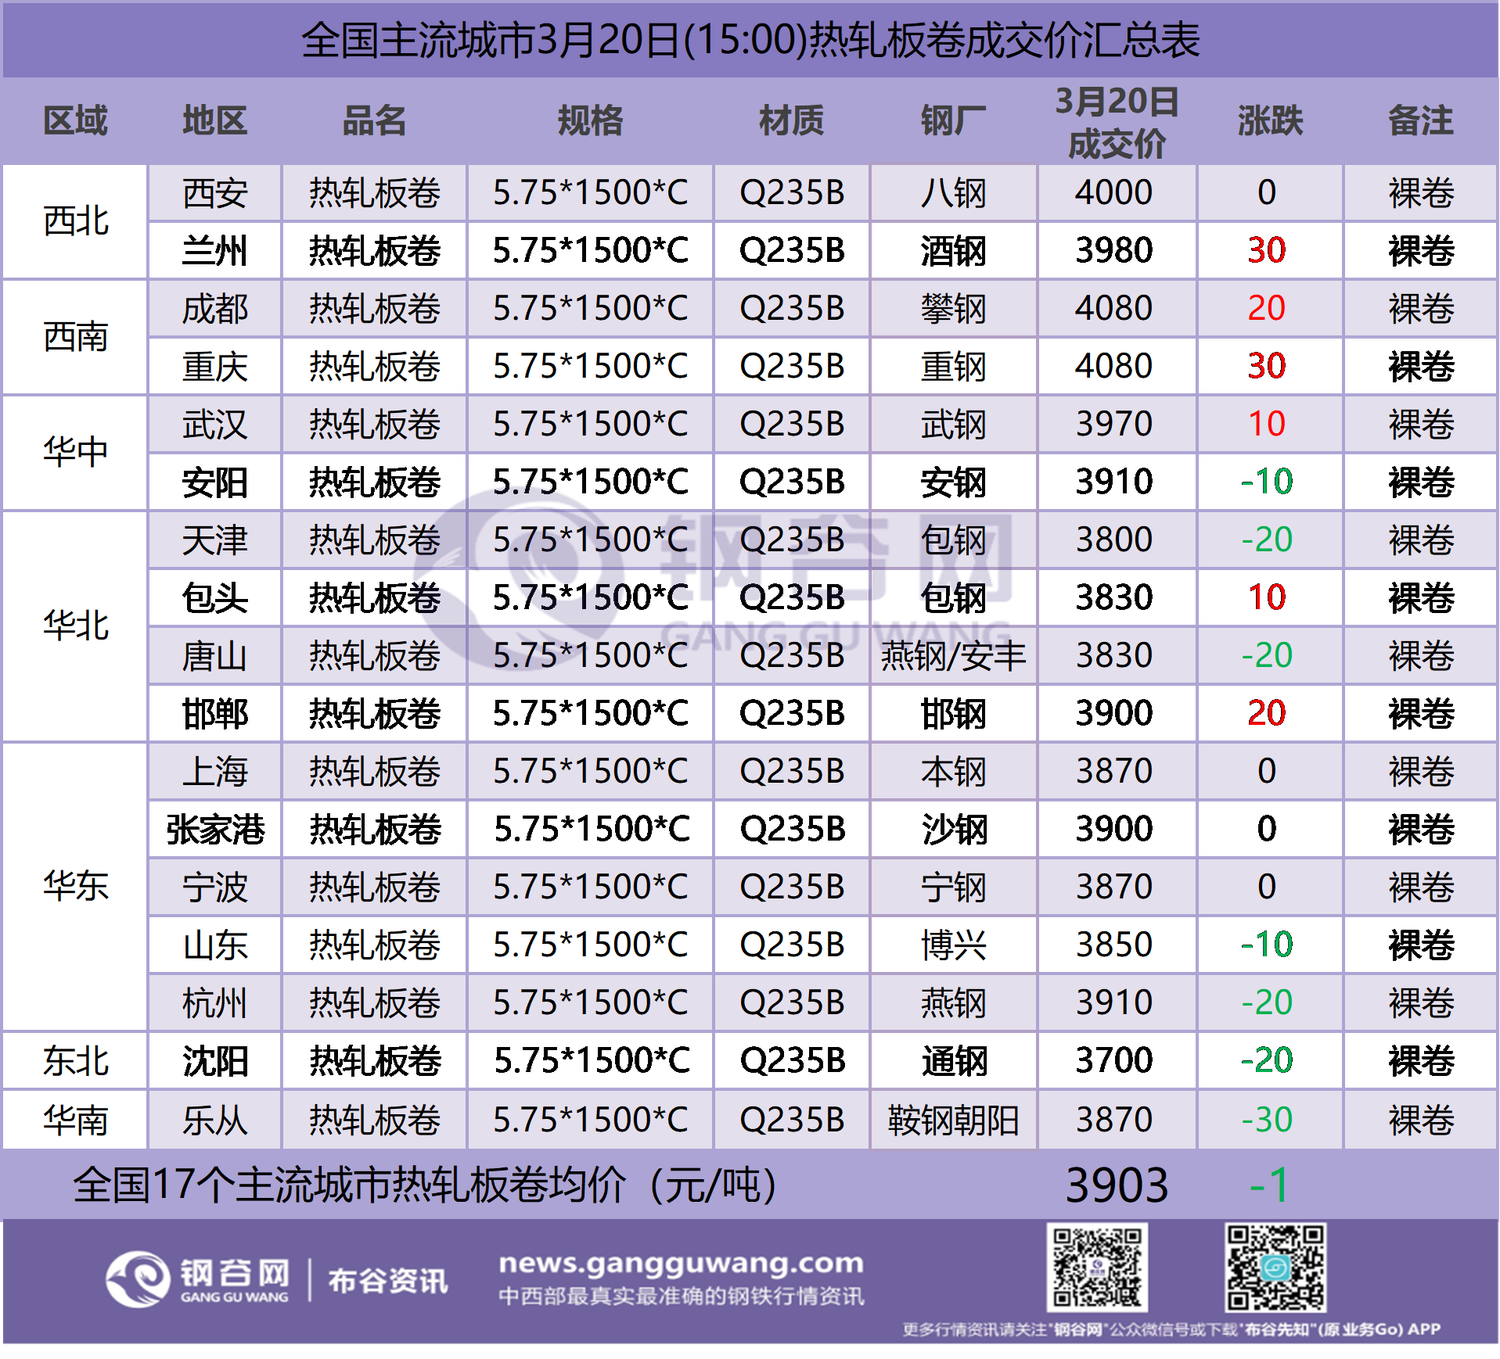Click the 宁波 city cell
1500x1359 pixels.
coord(215,888)
